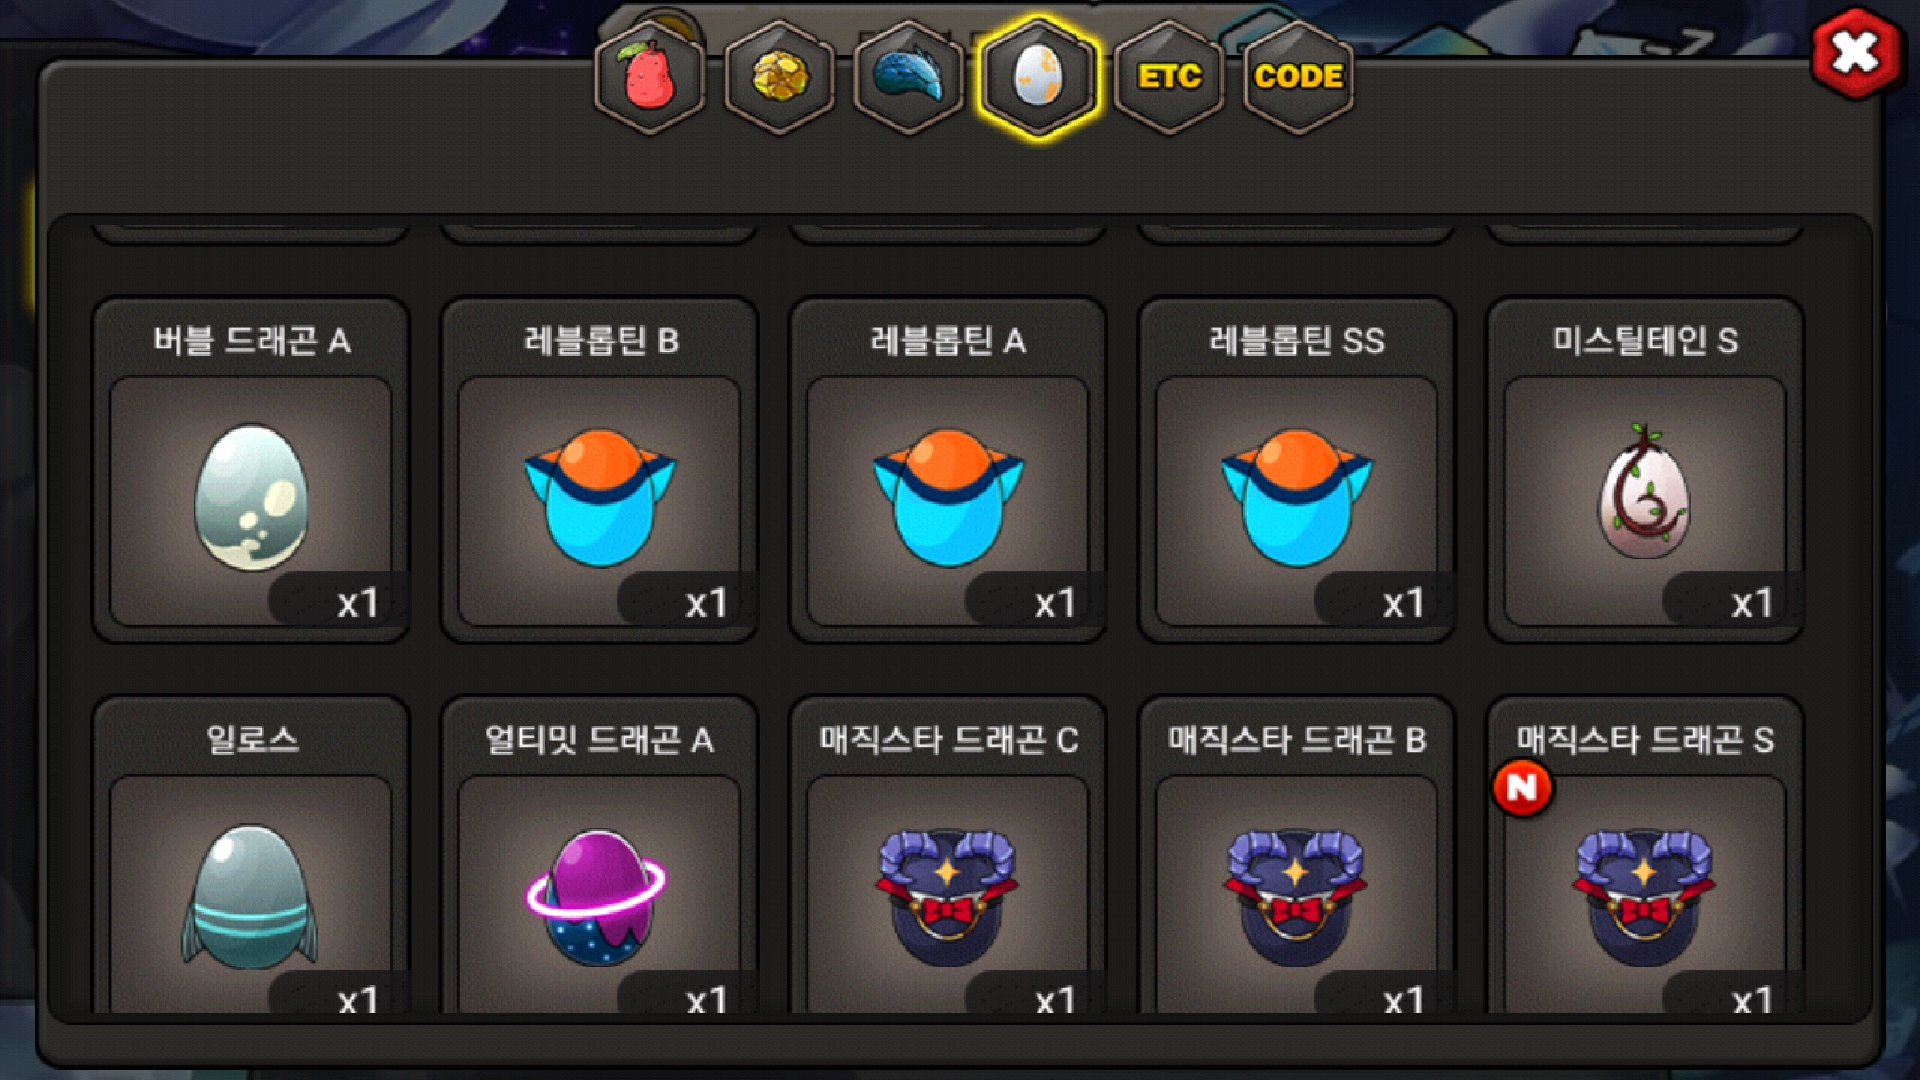Choose the 얼티밋 드래곤 A planet egg
Viewport: 1920px width, 1080px height.
(600, 856)
